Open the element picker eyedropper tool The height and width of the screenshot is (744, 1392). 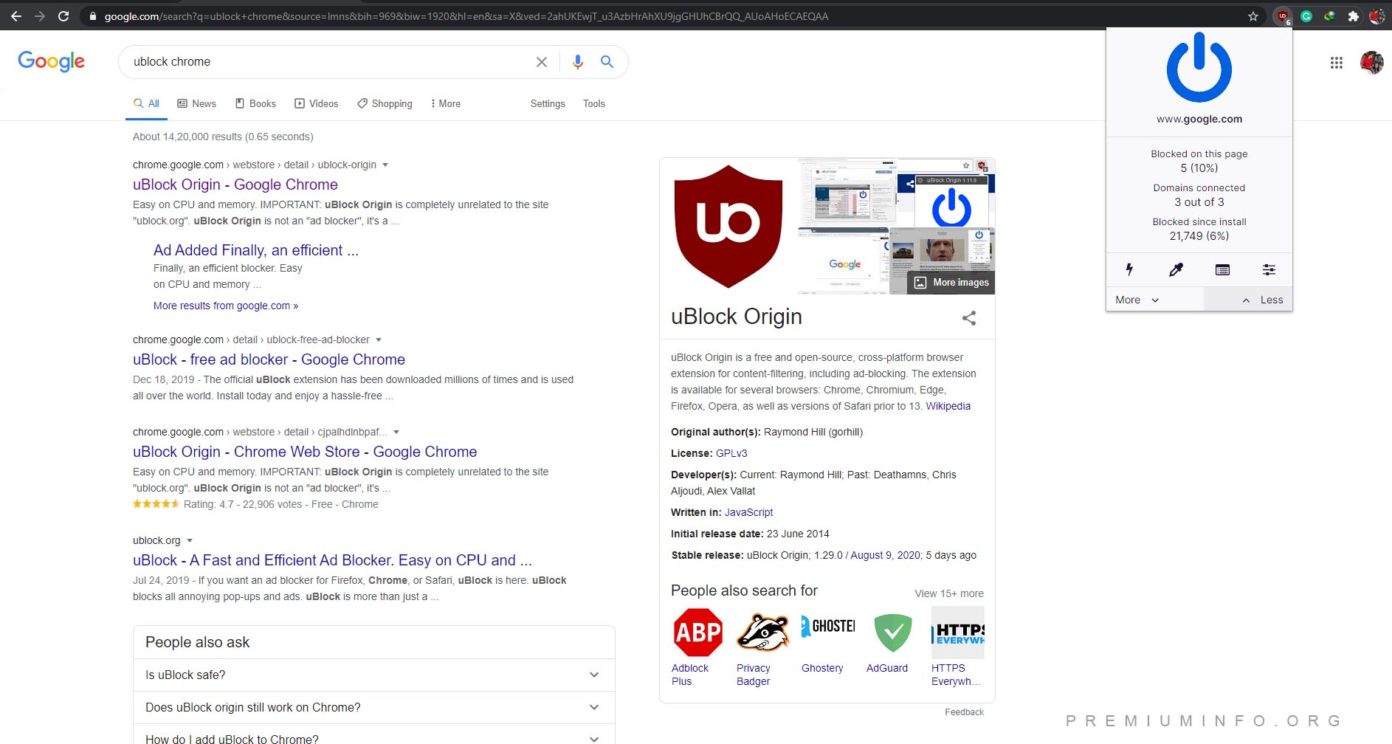pos(1176,270)
